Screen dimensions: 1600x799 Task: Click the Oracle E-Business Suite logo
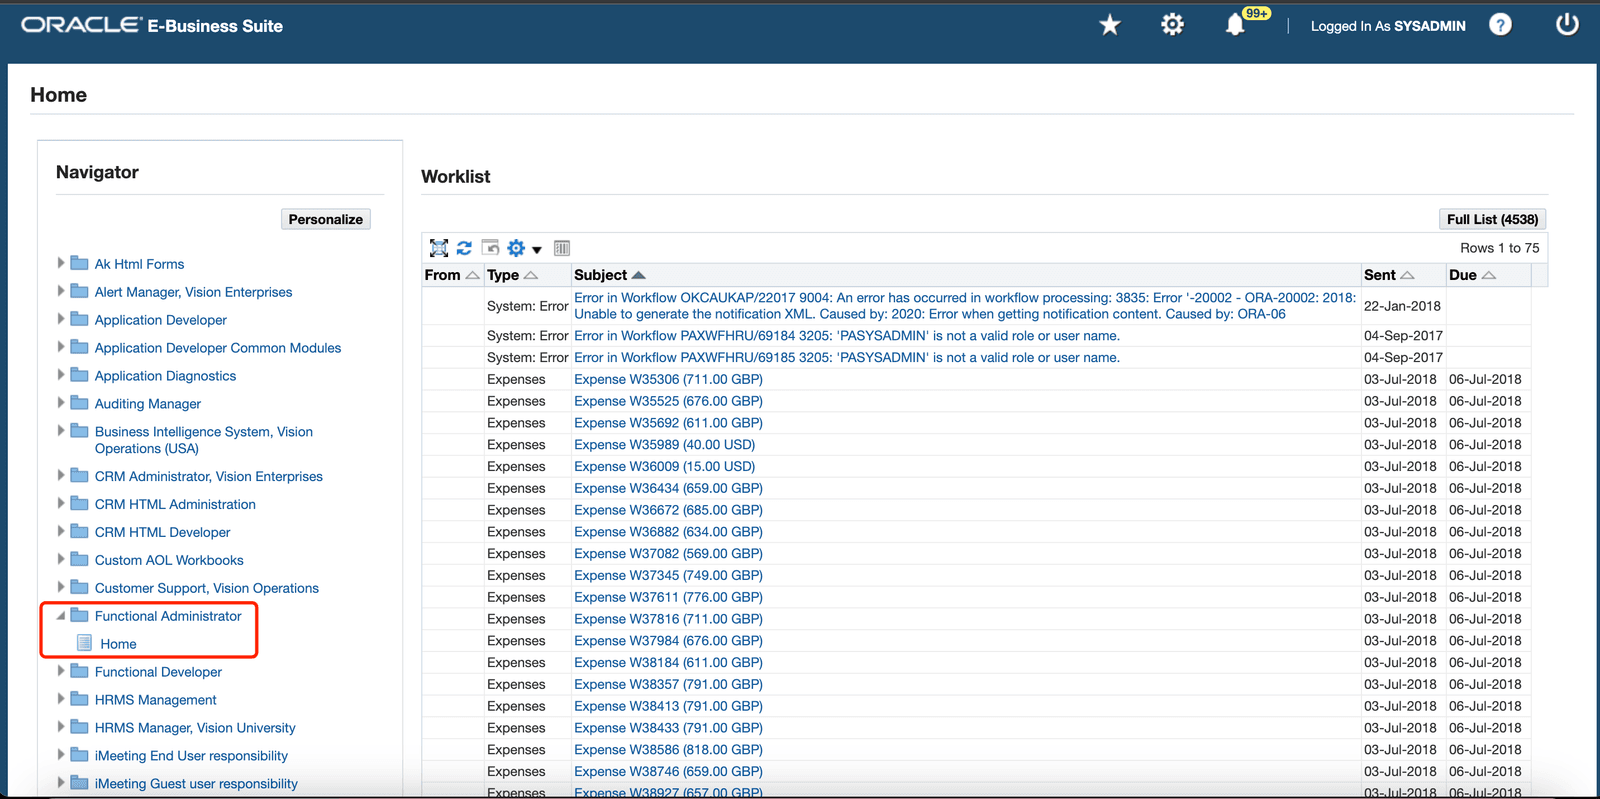(152, 25)
